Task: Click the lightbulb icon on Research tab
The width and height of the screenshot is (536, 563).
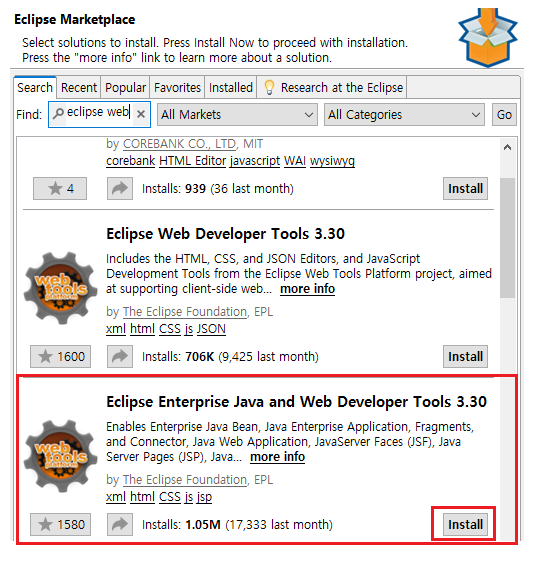Action: pos(269,87)
